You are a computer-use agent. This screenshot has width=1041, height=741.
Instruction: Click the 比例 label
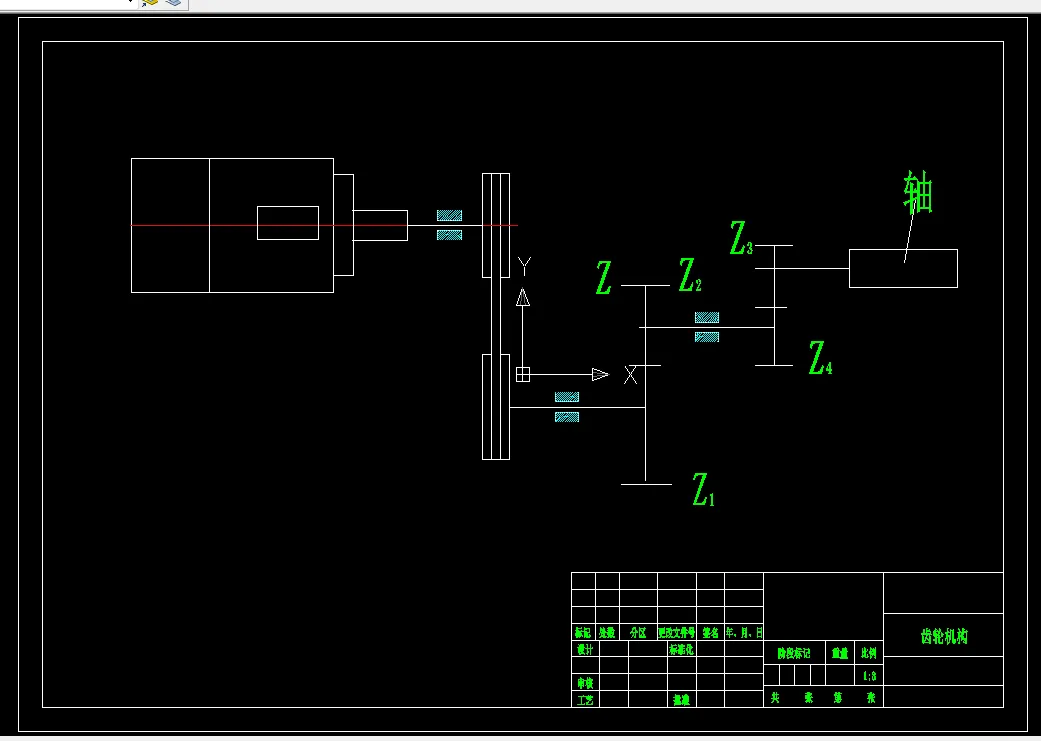pos(868,653)
